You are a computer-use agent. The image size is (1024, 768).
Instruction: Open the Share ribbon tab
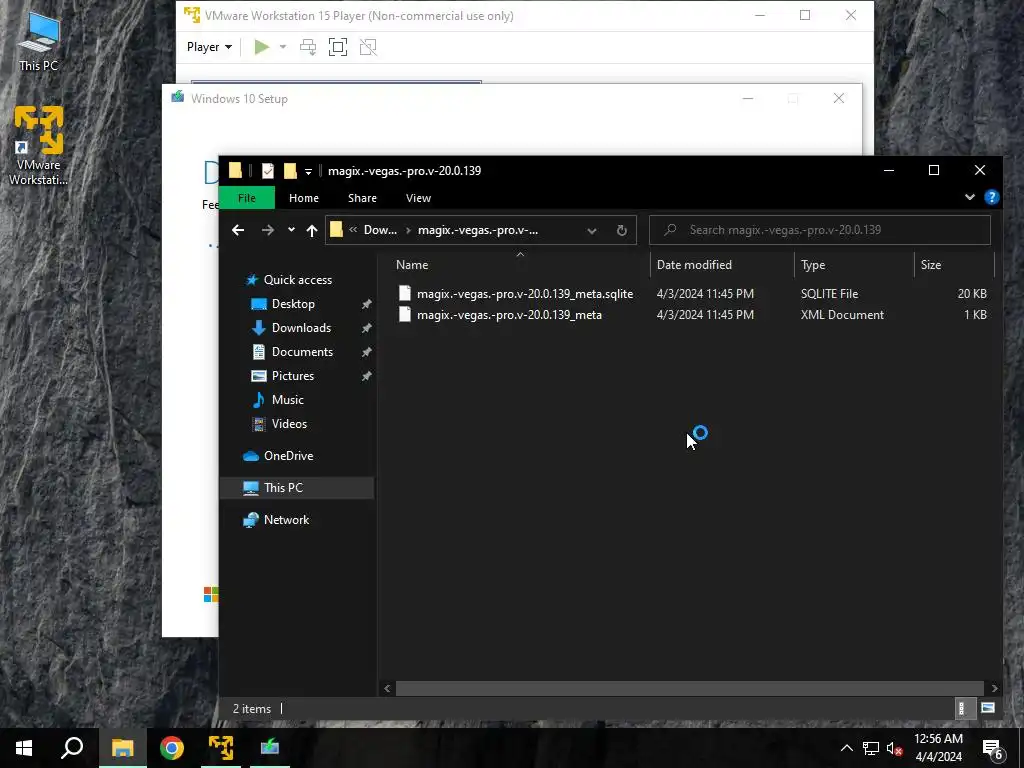[x=362, y=198]
